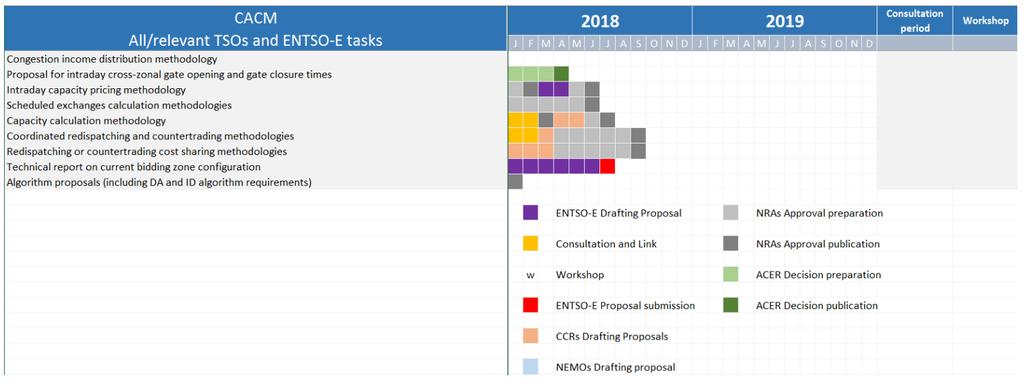
Task: Click the peach CCRs Drafting Proposals legend swatch
Action: (x=530, y=336)
